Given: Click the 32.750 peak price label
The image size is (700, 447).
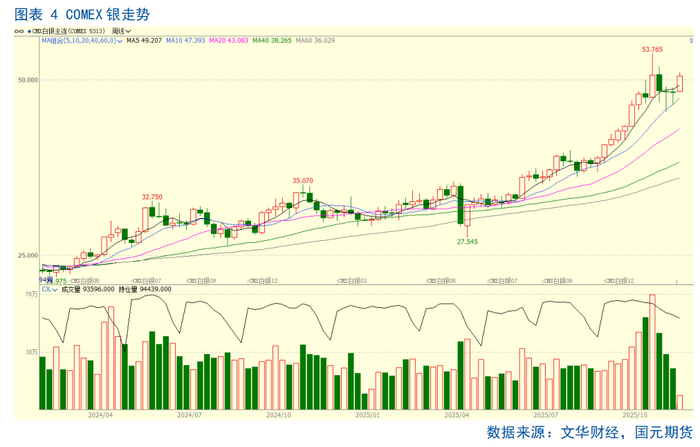Looking at the screenshot, I should [152, 197].
